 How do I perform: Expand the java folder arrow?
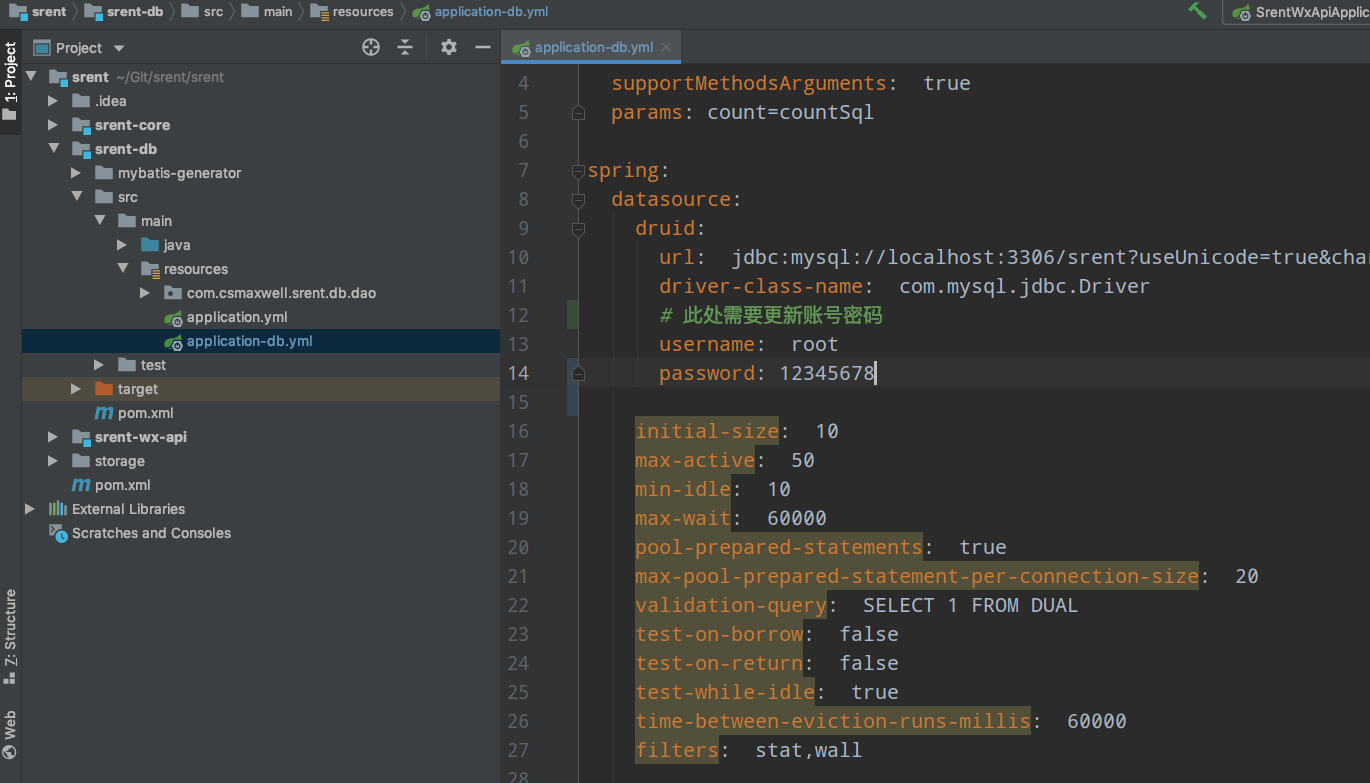point(122,245)
